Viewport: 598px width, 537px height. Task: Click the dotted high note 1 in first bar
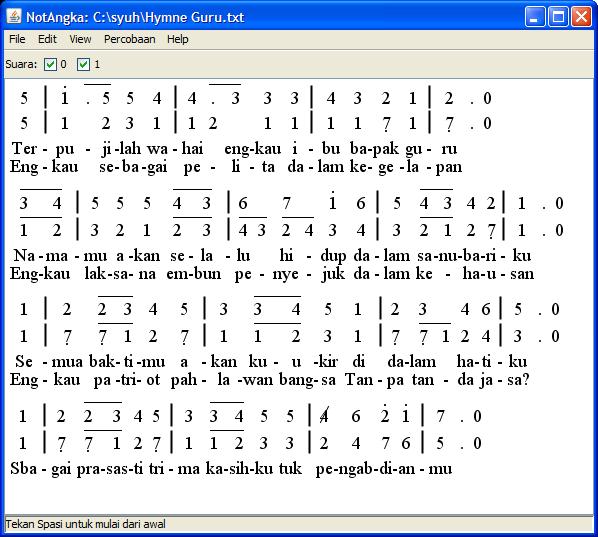64,96
